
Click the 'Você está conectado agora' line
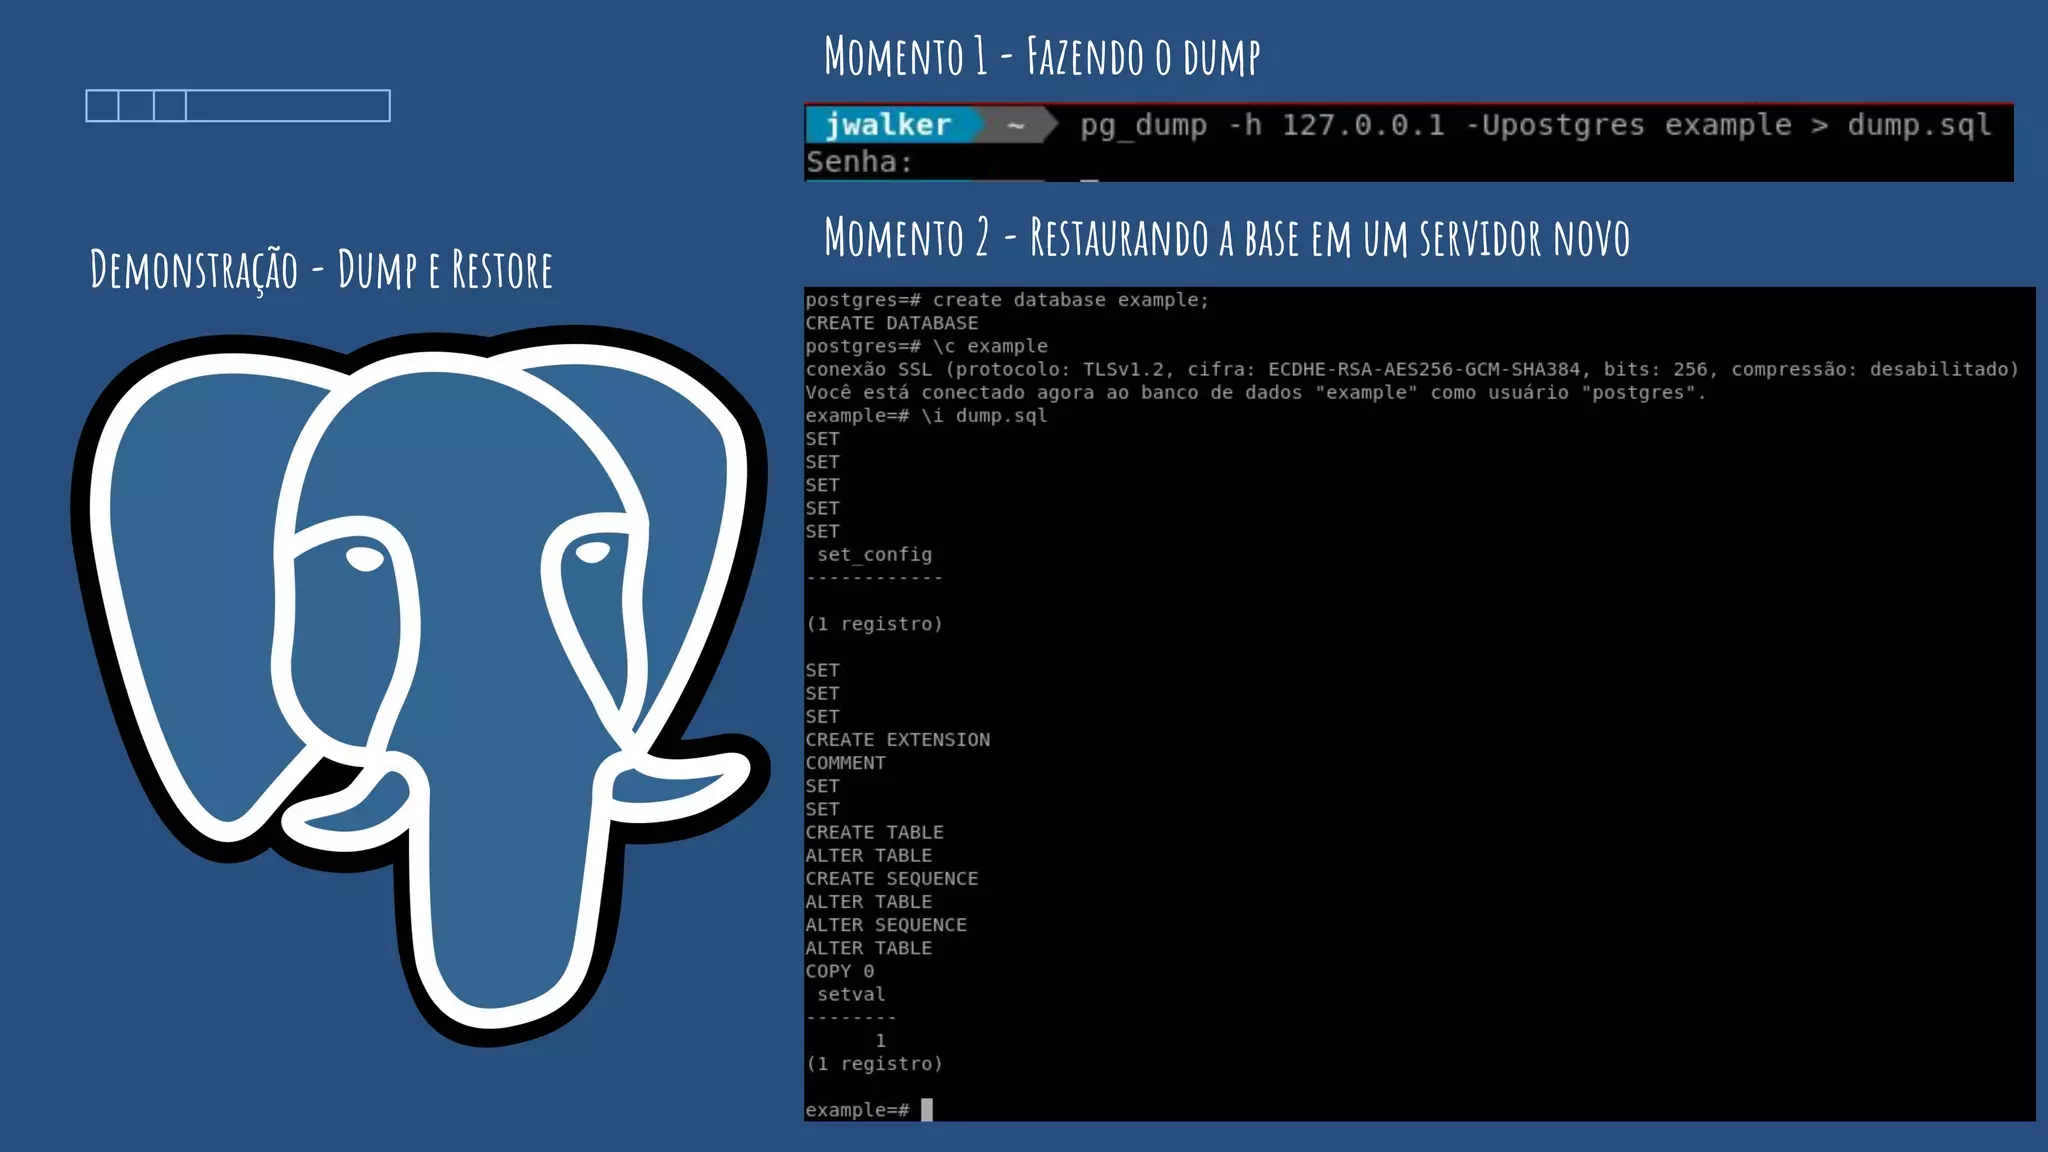coord(1256,392)
